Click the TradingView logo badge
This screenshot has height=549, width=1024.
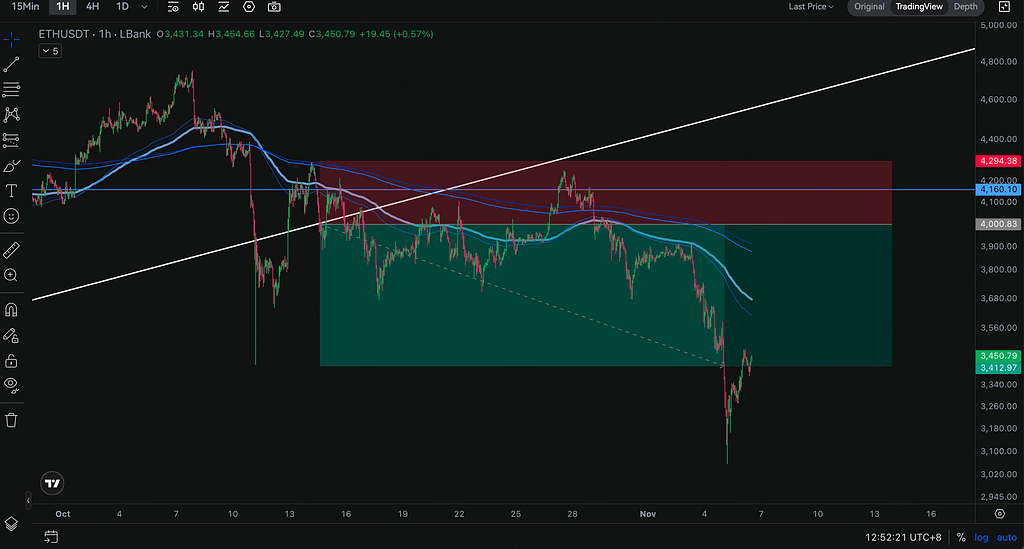point(52,483)
